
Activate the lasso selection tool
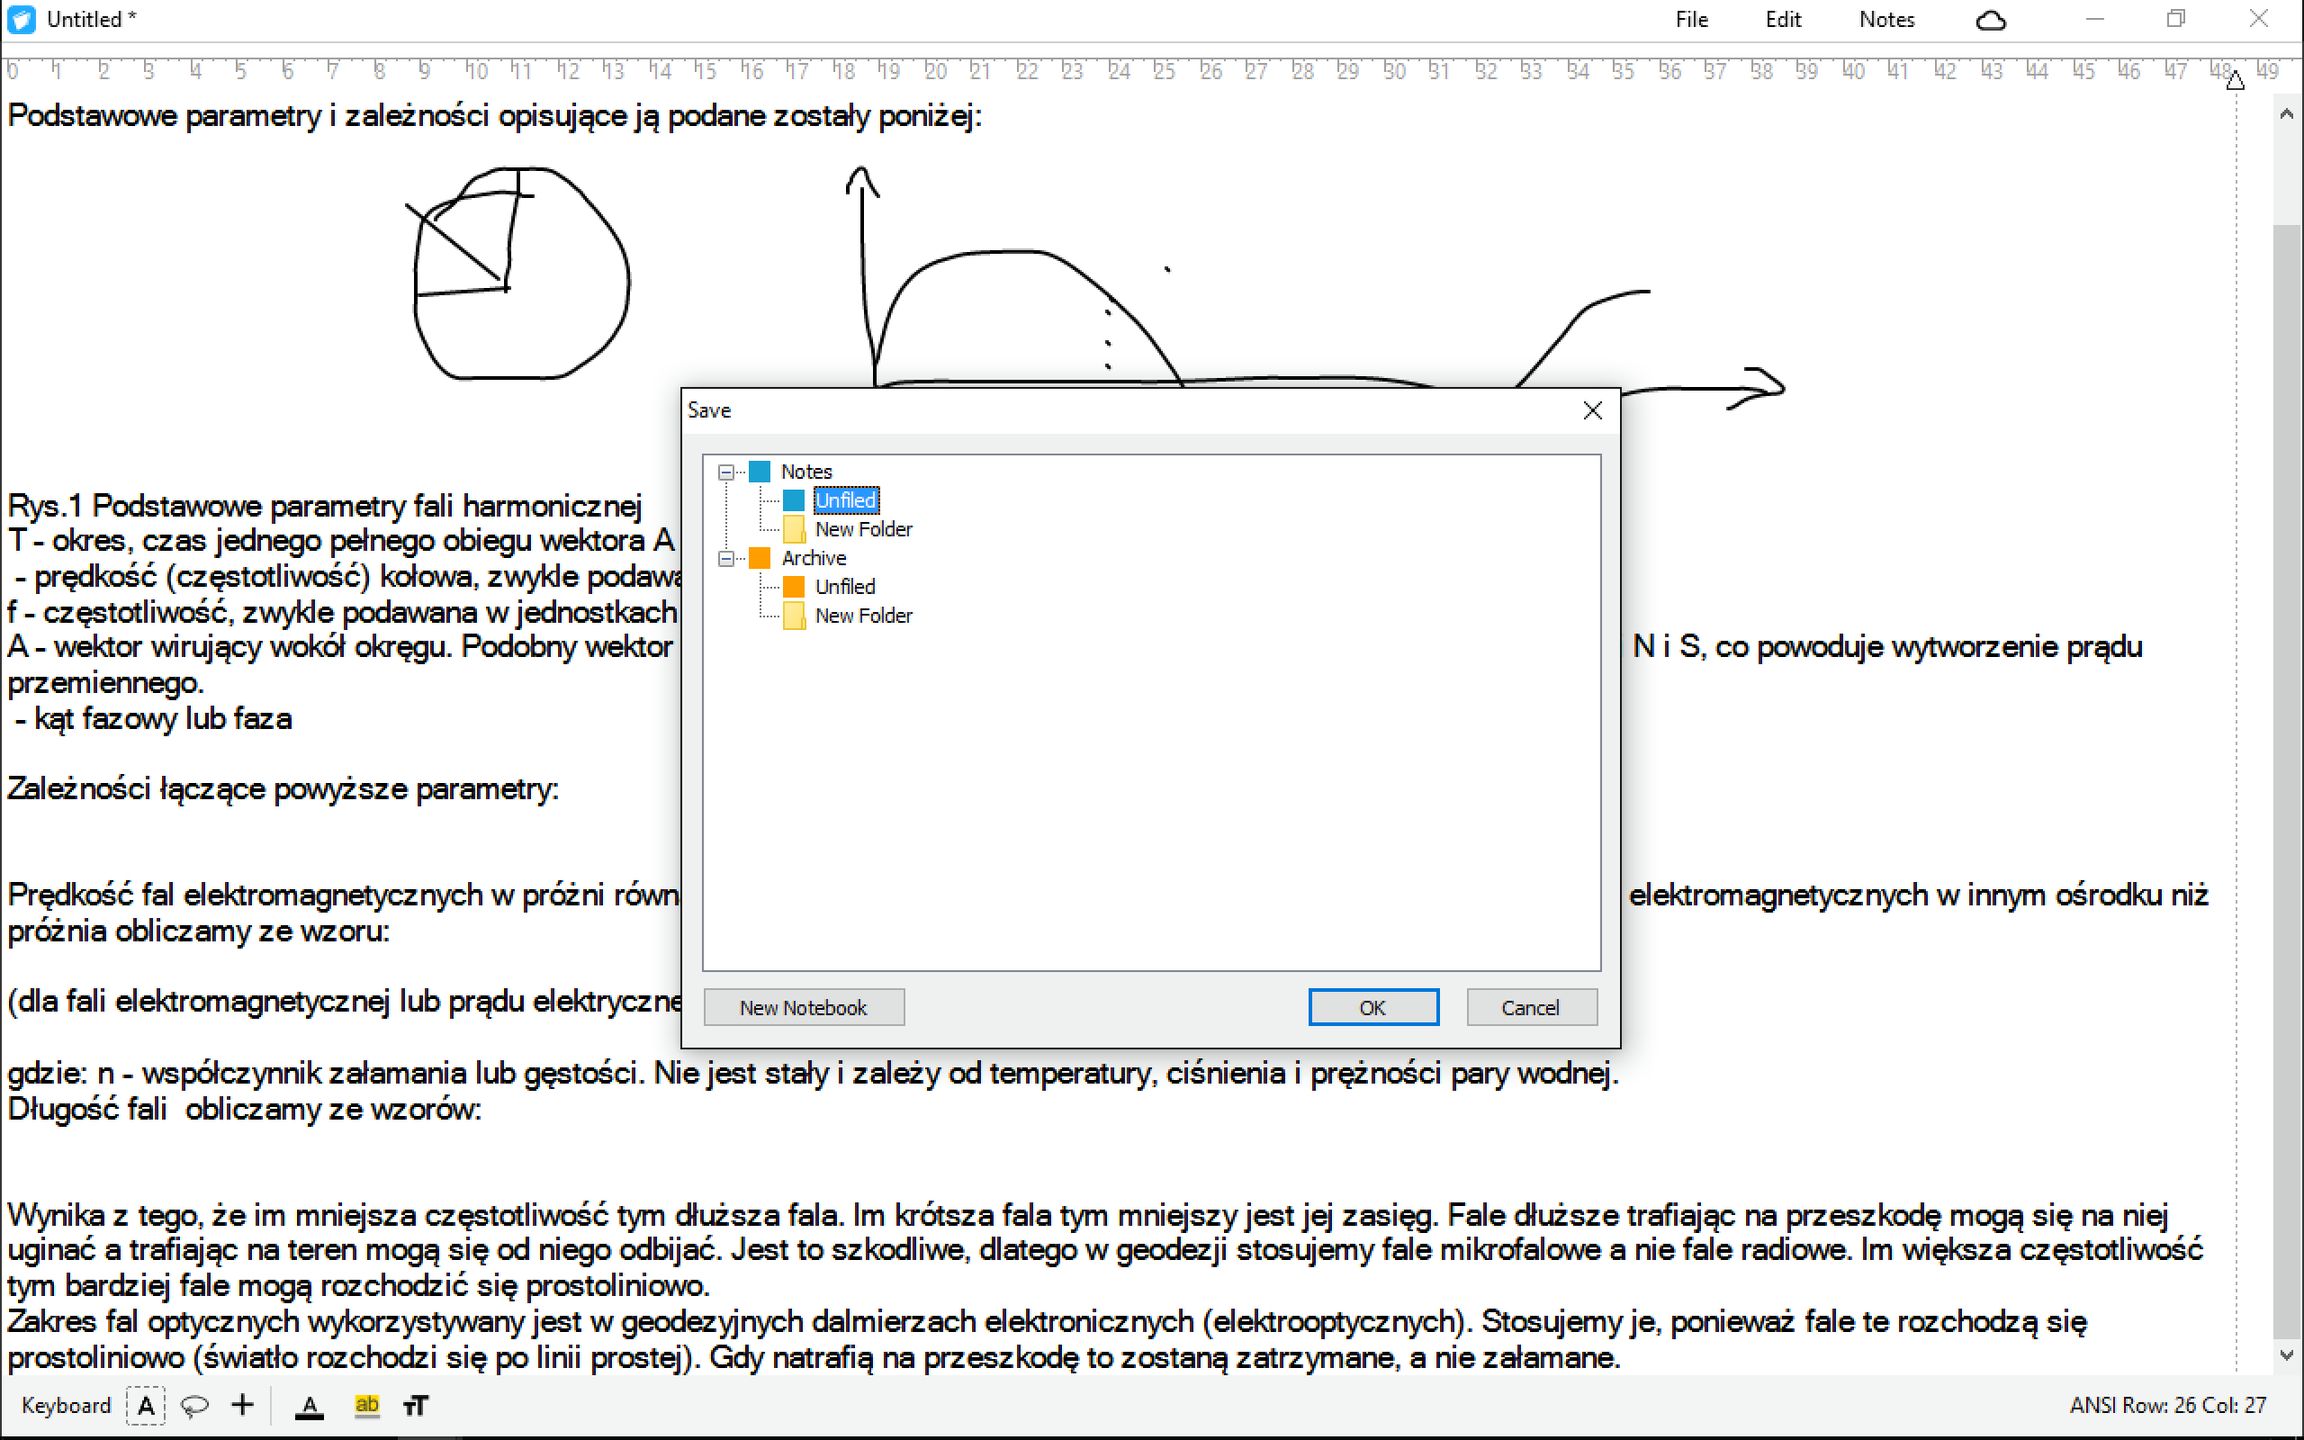tap(194, 1405)
